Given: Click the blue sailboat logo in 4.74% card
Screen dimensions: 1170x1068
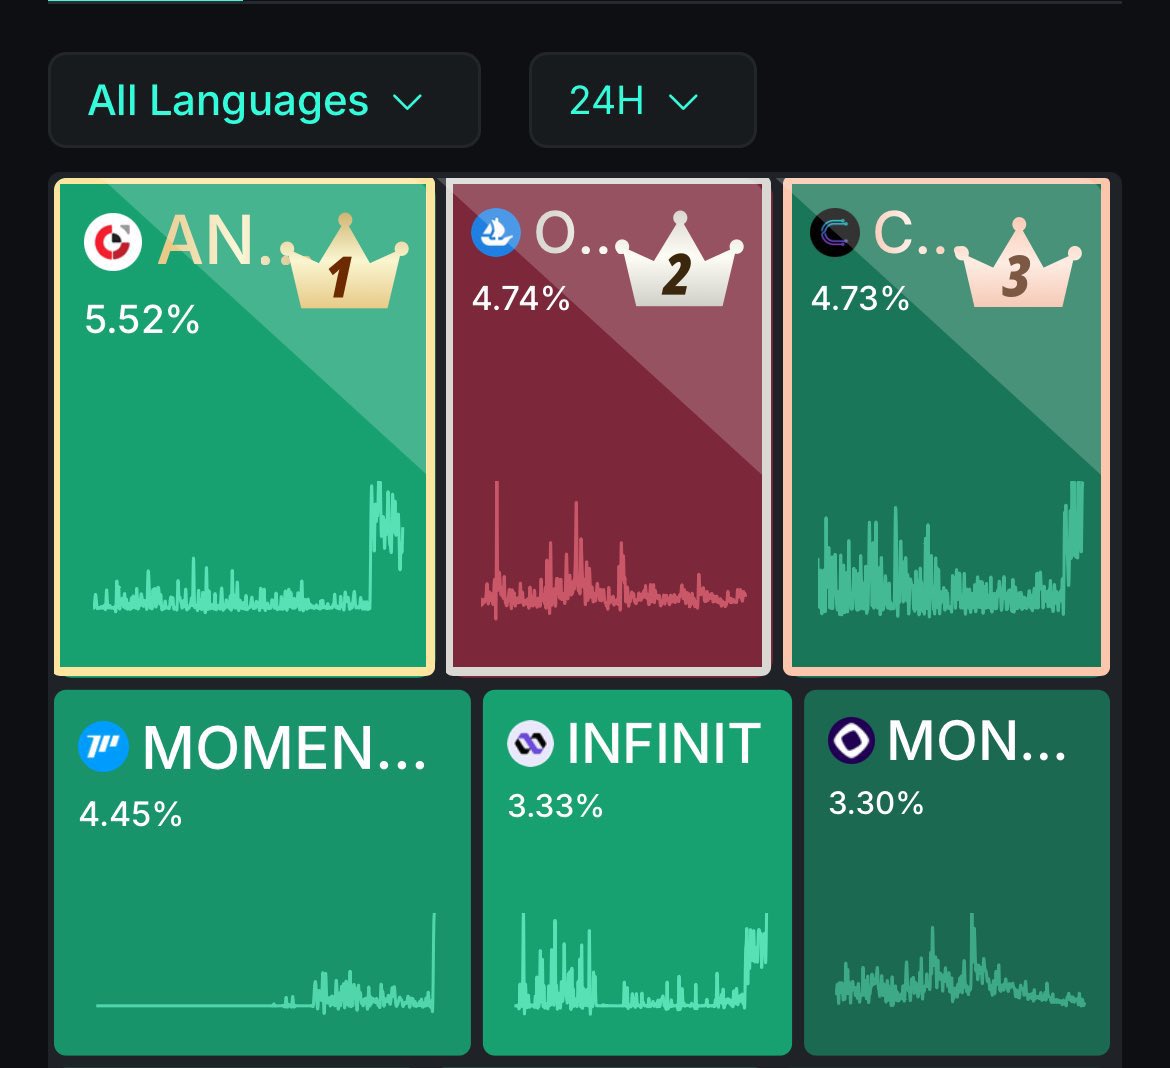Looking at the screenshot, I should click(496, 232).
